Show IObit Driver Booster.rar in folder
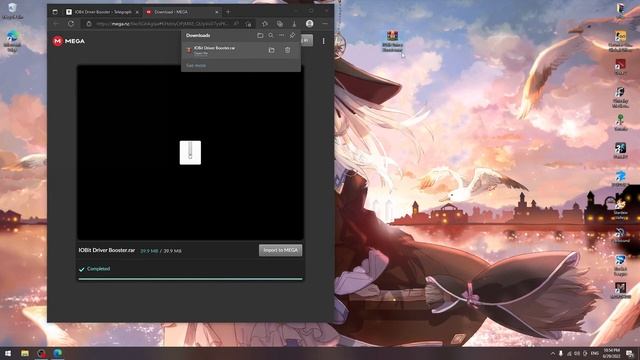 271,50
